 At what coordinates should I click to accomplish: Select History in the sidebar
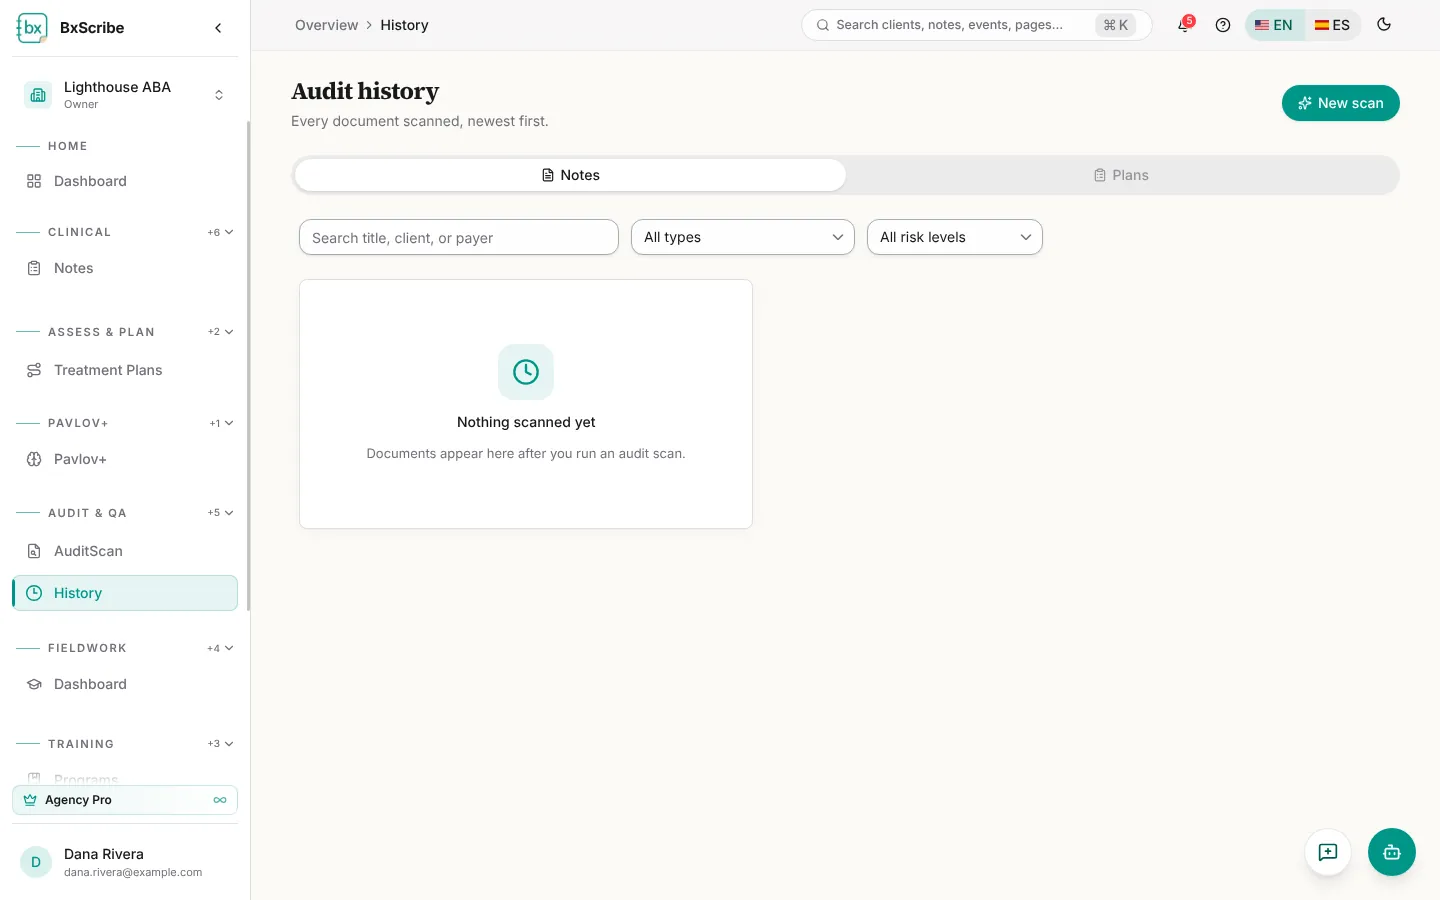click(x=125, y=593)
